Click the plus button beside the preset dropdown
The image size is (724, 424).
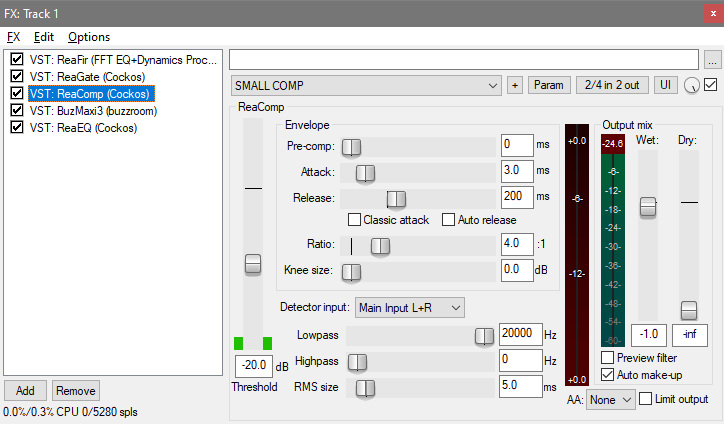point(515,86)
